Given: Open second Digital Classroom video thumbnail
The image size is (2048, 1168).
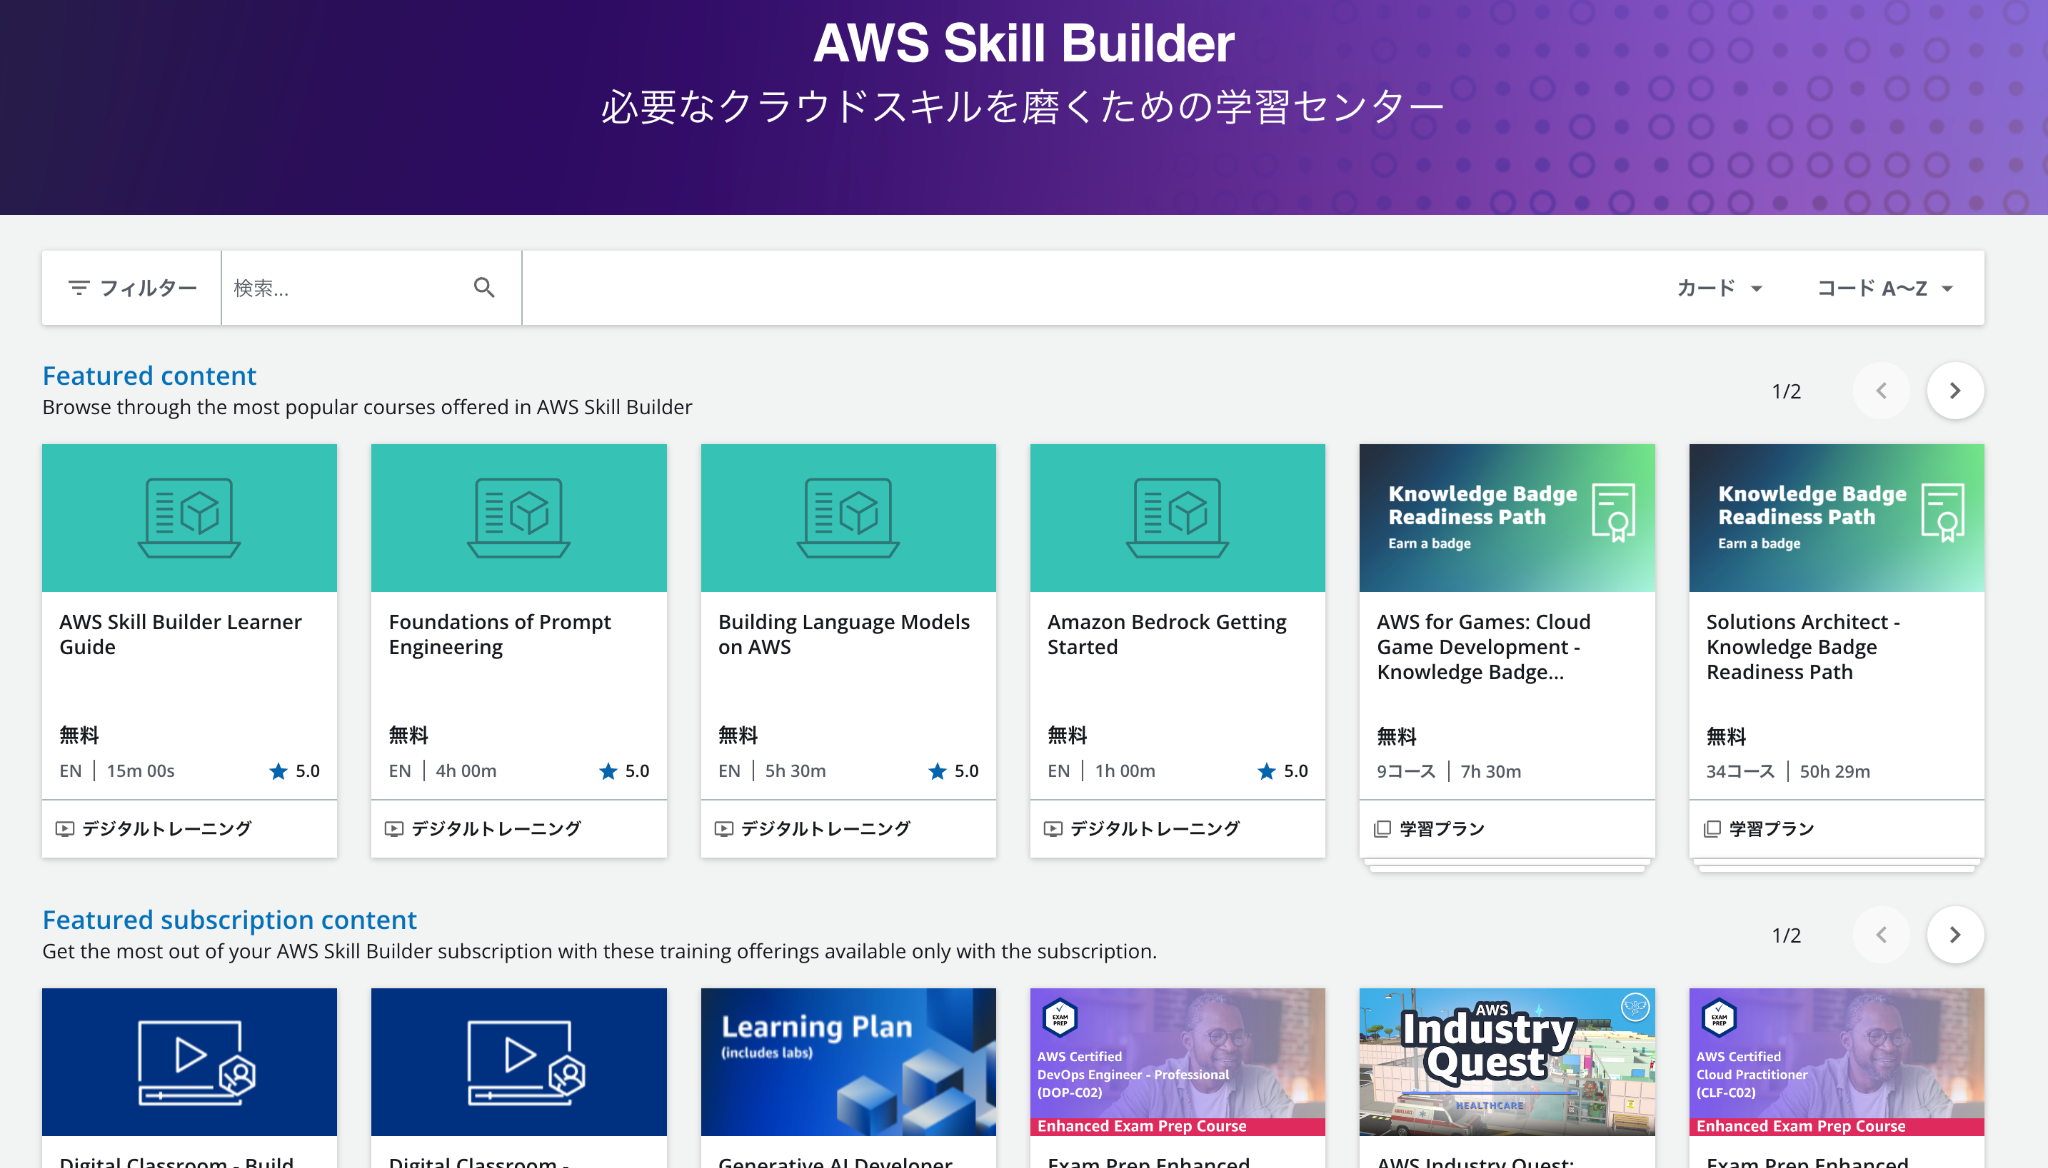Looking at the screenshot, I should 518,1062.
